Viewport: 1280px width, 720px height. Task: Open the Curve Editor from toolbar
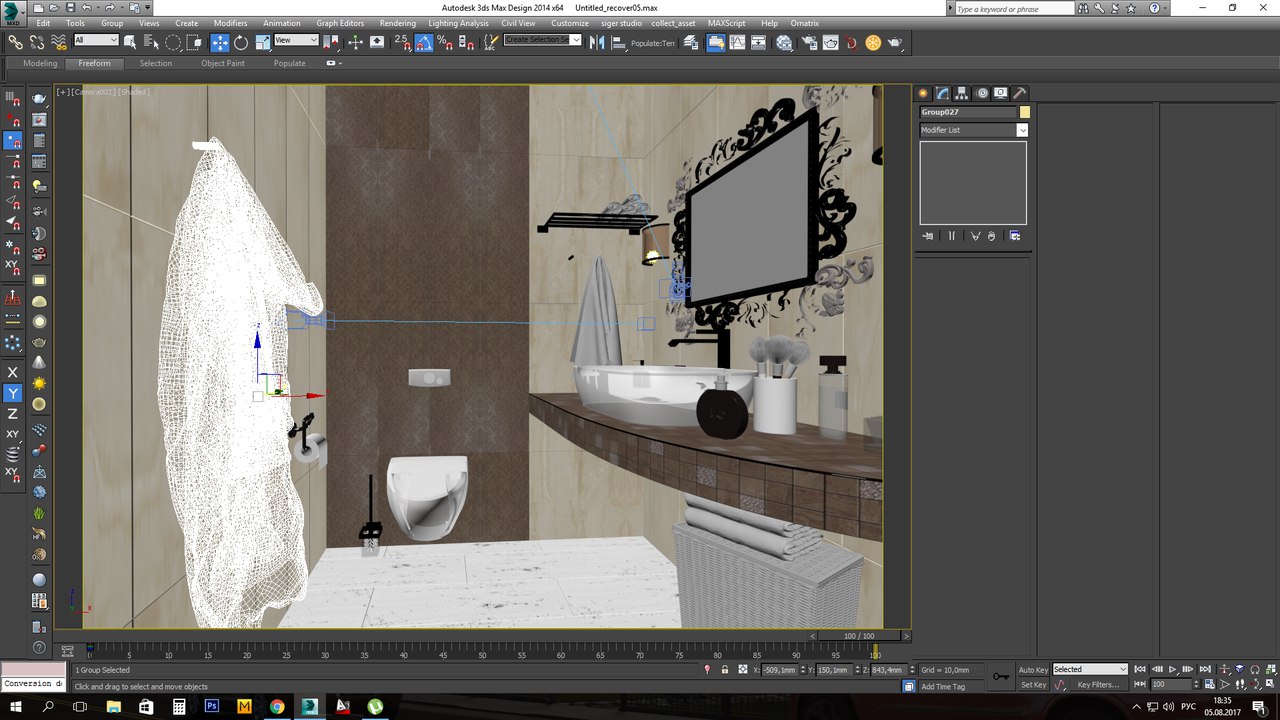pos(739,43)
